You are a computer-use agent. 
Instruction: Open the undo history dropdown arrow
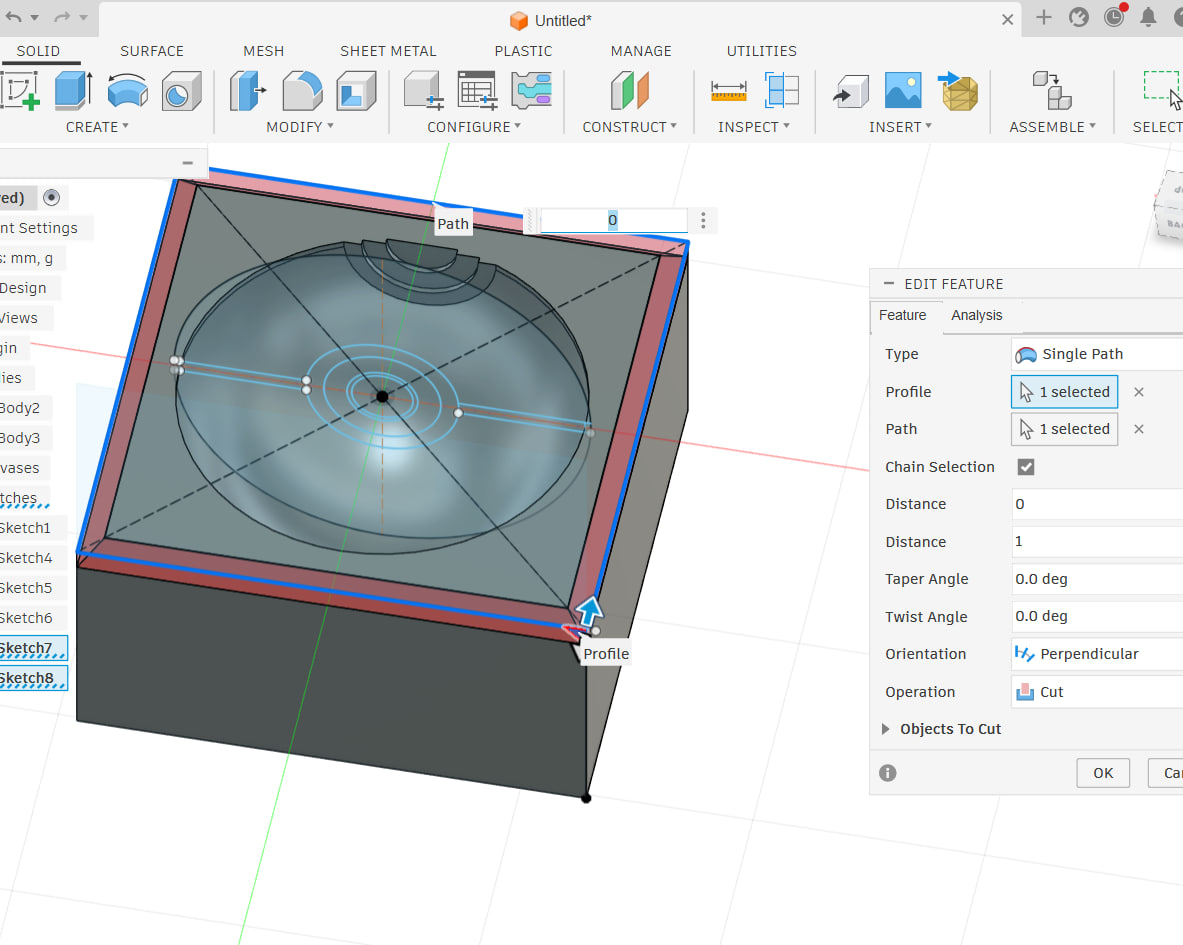click(34, 17)
